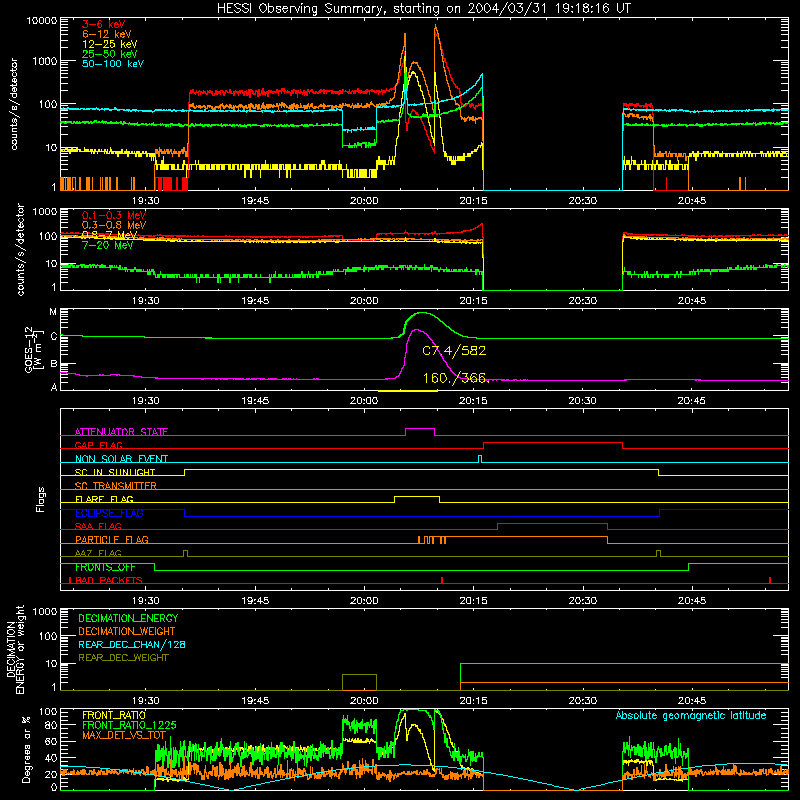Click the DECIMATION_ENERGY legend entry
This screenshot has height=800, width=800.
coord(128,618)
